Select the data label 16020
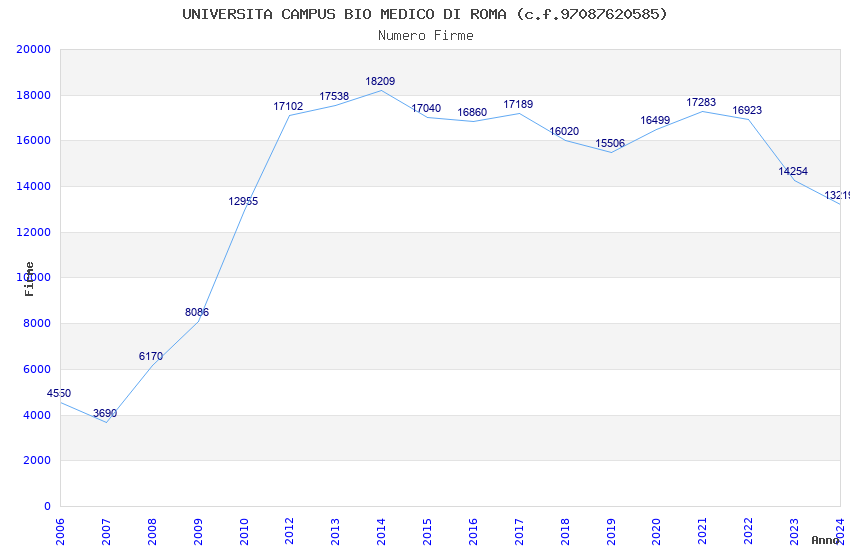 click(x=564, y=131)
